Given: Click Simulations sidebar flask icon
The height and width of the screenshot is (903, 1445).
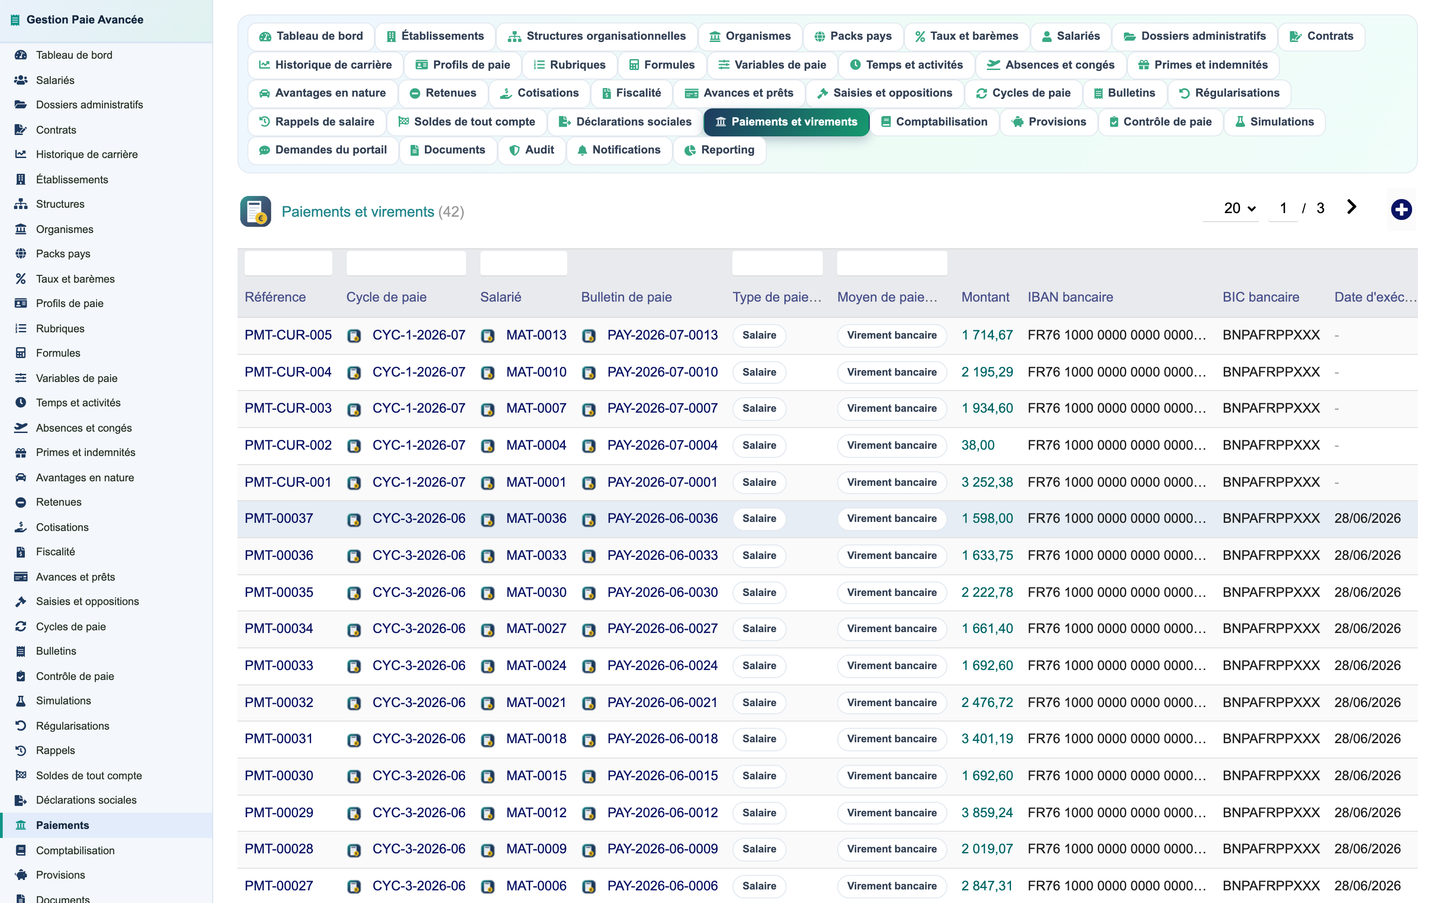Looking at the screenshot, I should coord(21,701).
